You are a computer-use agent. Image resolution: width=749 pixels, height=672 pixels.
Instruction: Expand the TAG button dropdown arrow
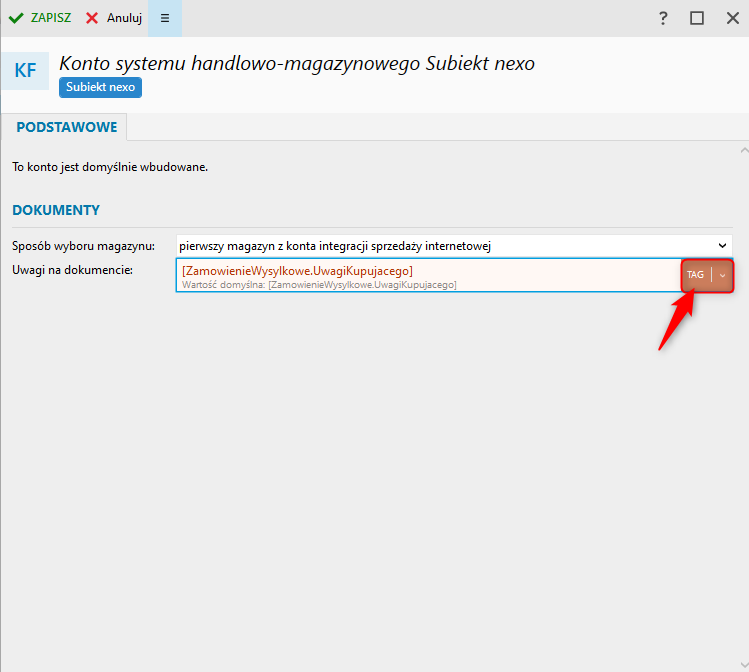(722, 275)
